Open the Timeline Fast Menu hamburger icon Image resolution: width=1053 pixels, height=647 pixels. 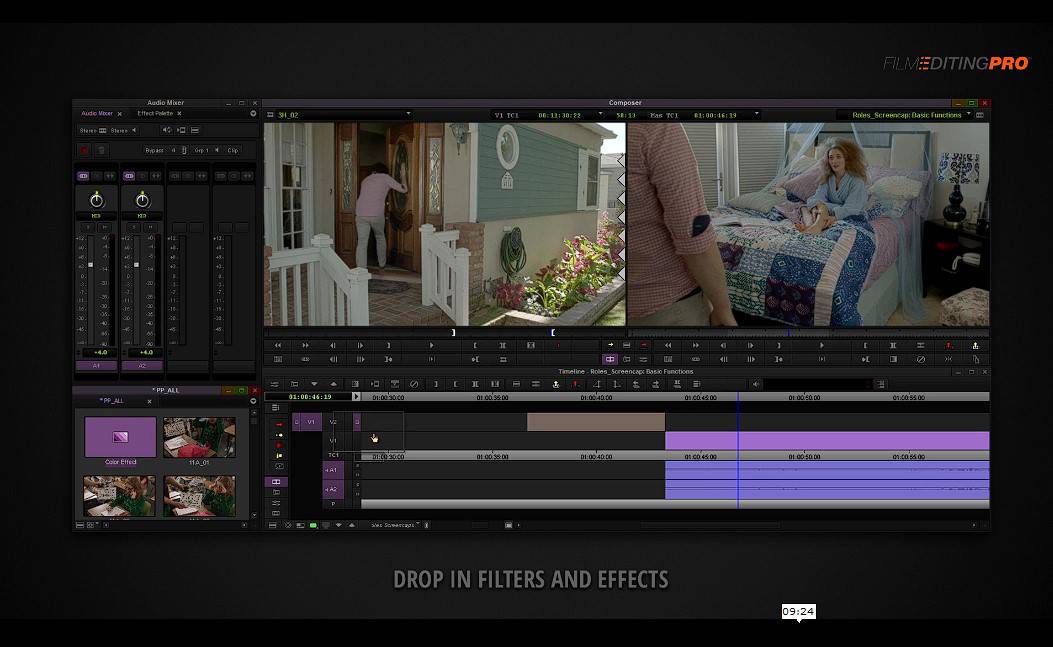point(276,384)
